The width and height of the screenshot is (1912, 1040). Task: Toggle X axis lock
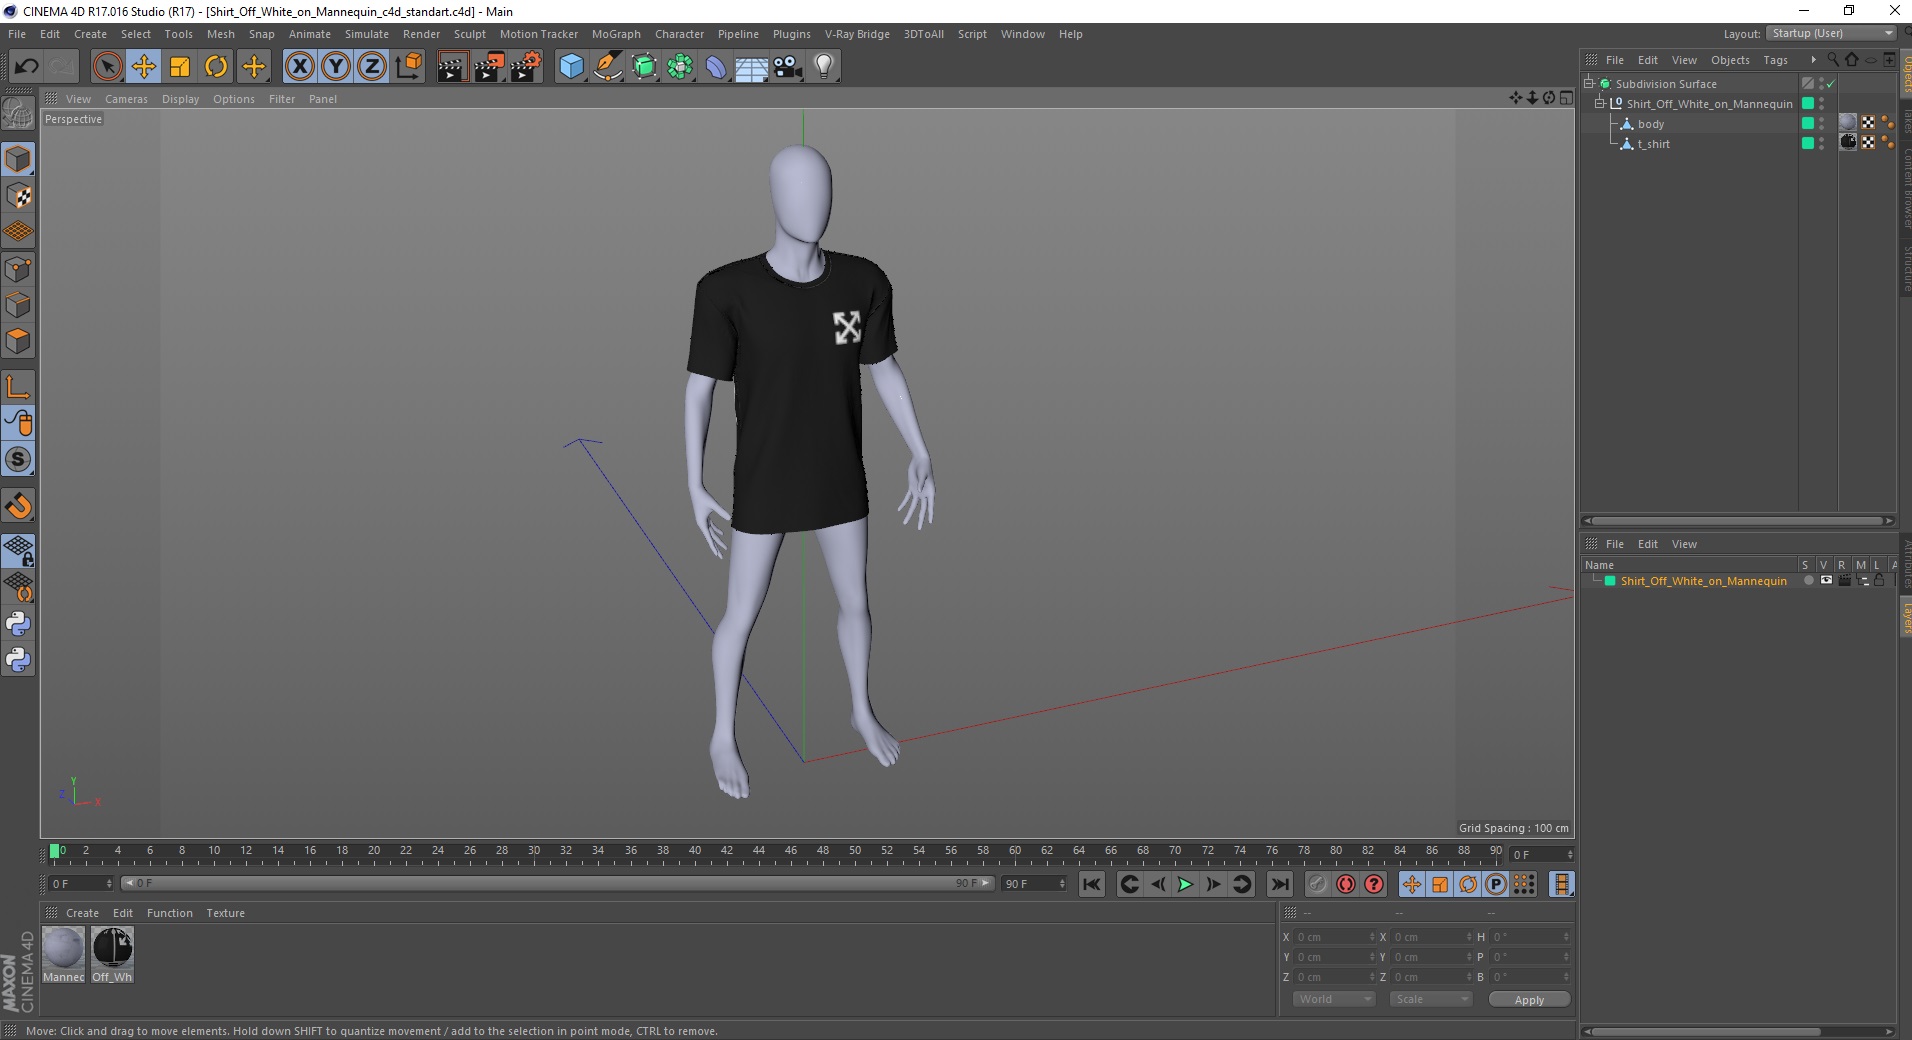click(x=299, y=67)
